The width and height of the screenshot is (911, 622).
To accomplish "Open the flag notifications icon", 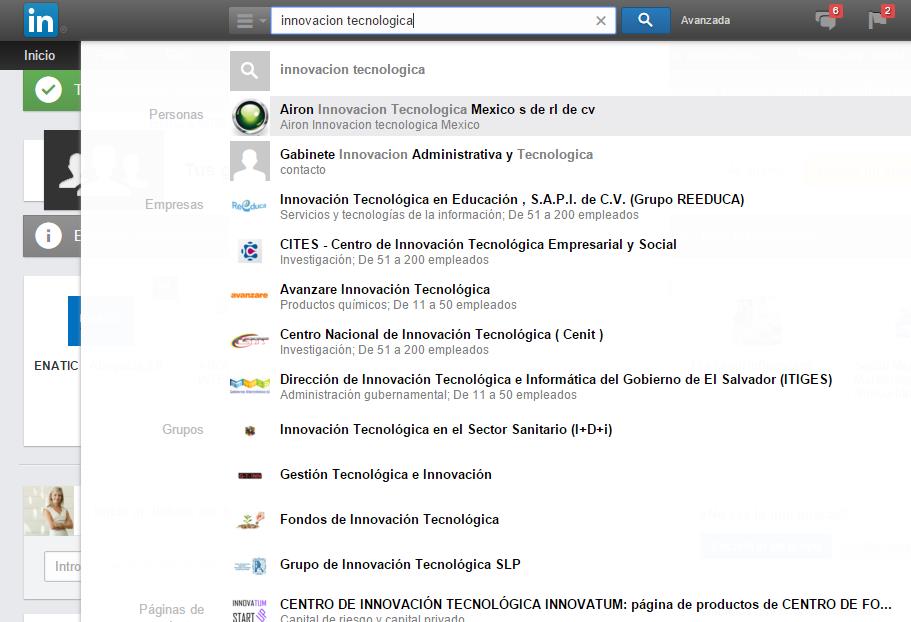I will [878, 19].
